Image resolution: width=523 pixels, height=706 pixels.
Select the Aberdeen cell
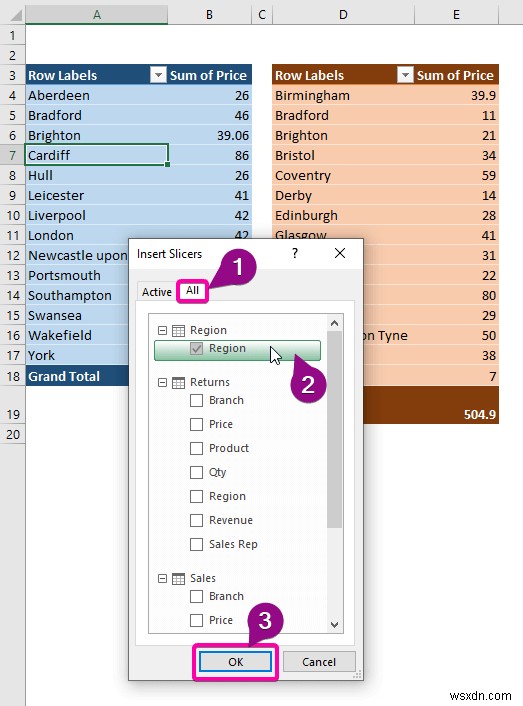(x=97, y=95)
